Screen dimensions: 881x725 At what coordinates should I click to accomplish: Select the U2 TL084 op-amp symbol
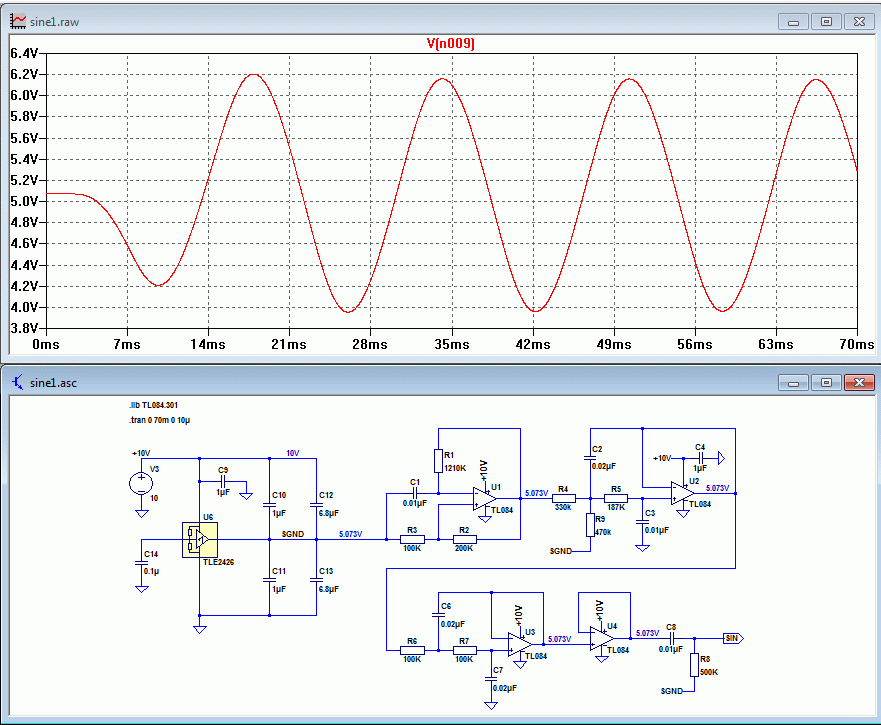(683, 493)
